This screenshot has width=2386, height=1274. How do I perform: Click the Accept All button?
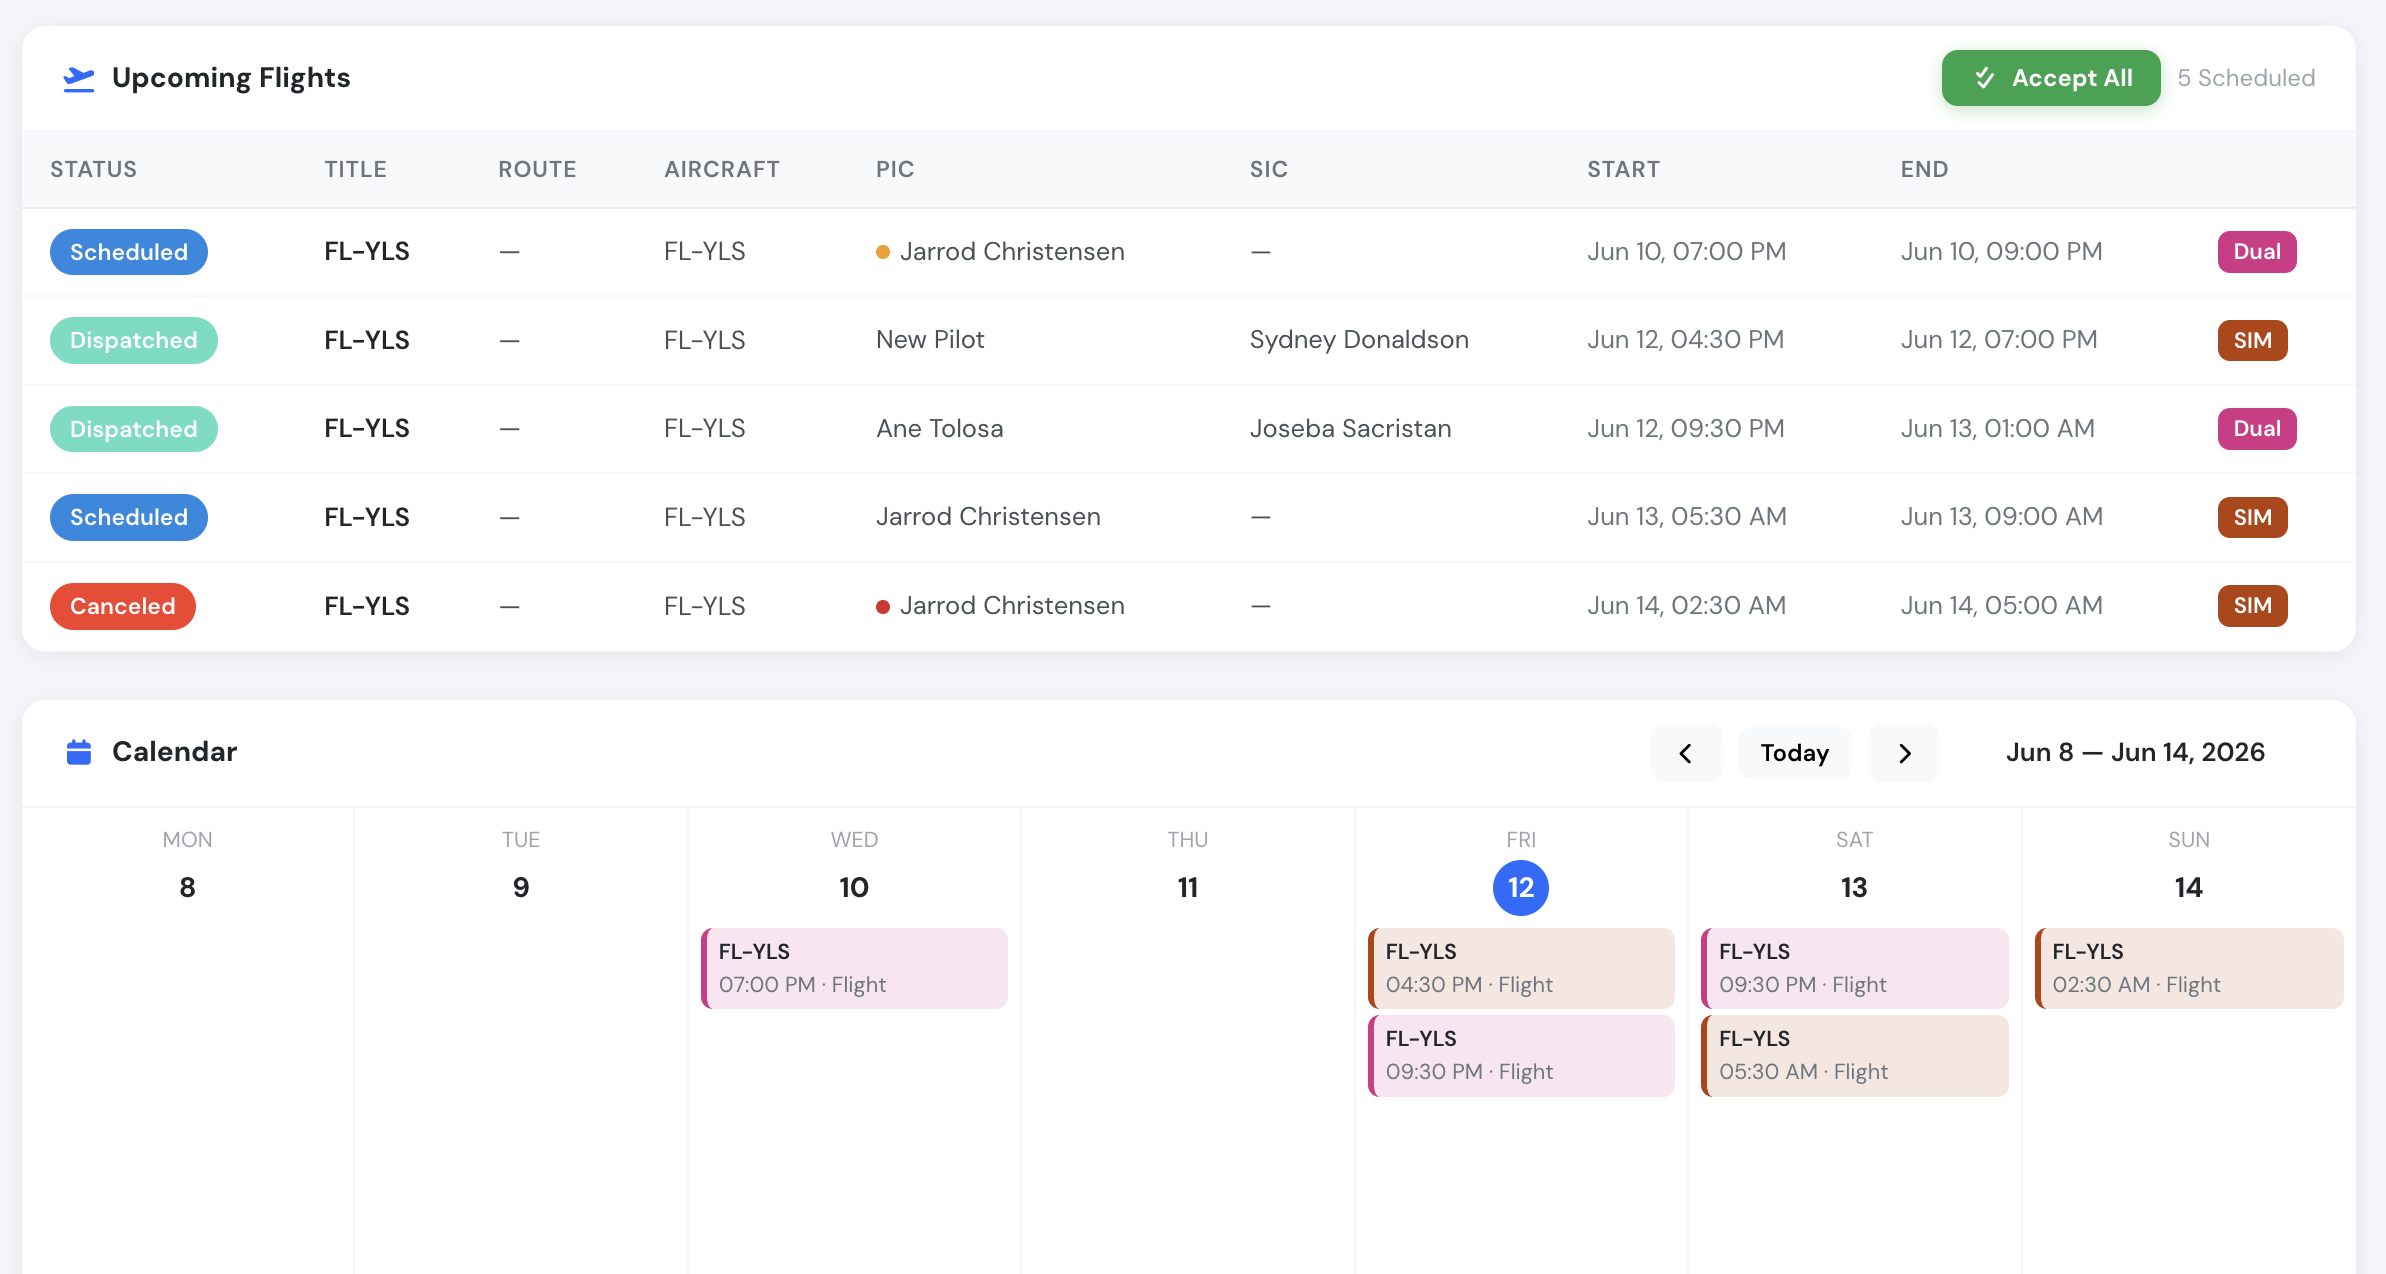coord(2051,78)
